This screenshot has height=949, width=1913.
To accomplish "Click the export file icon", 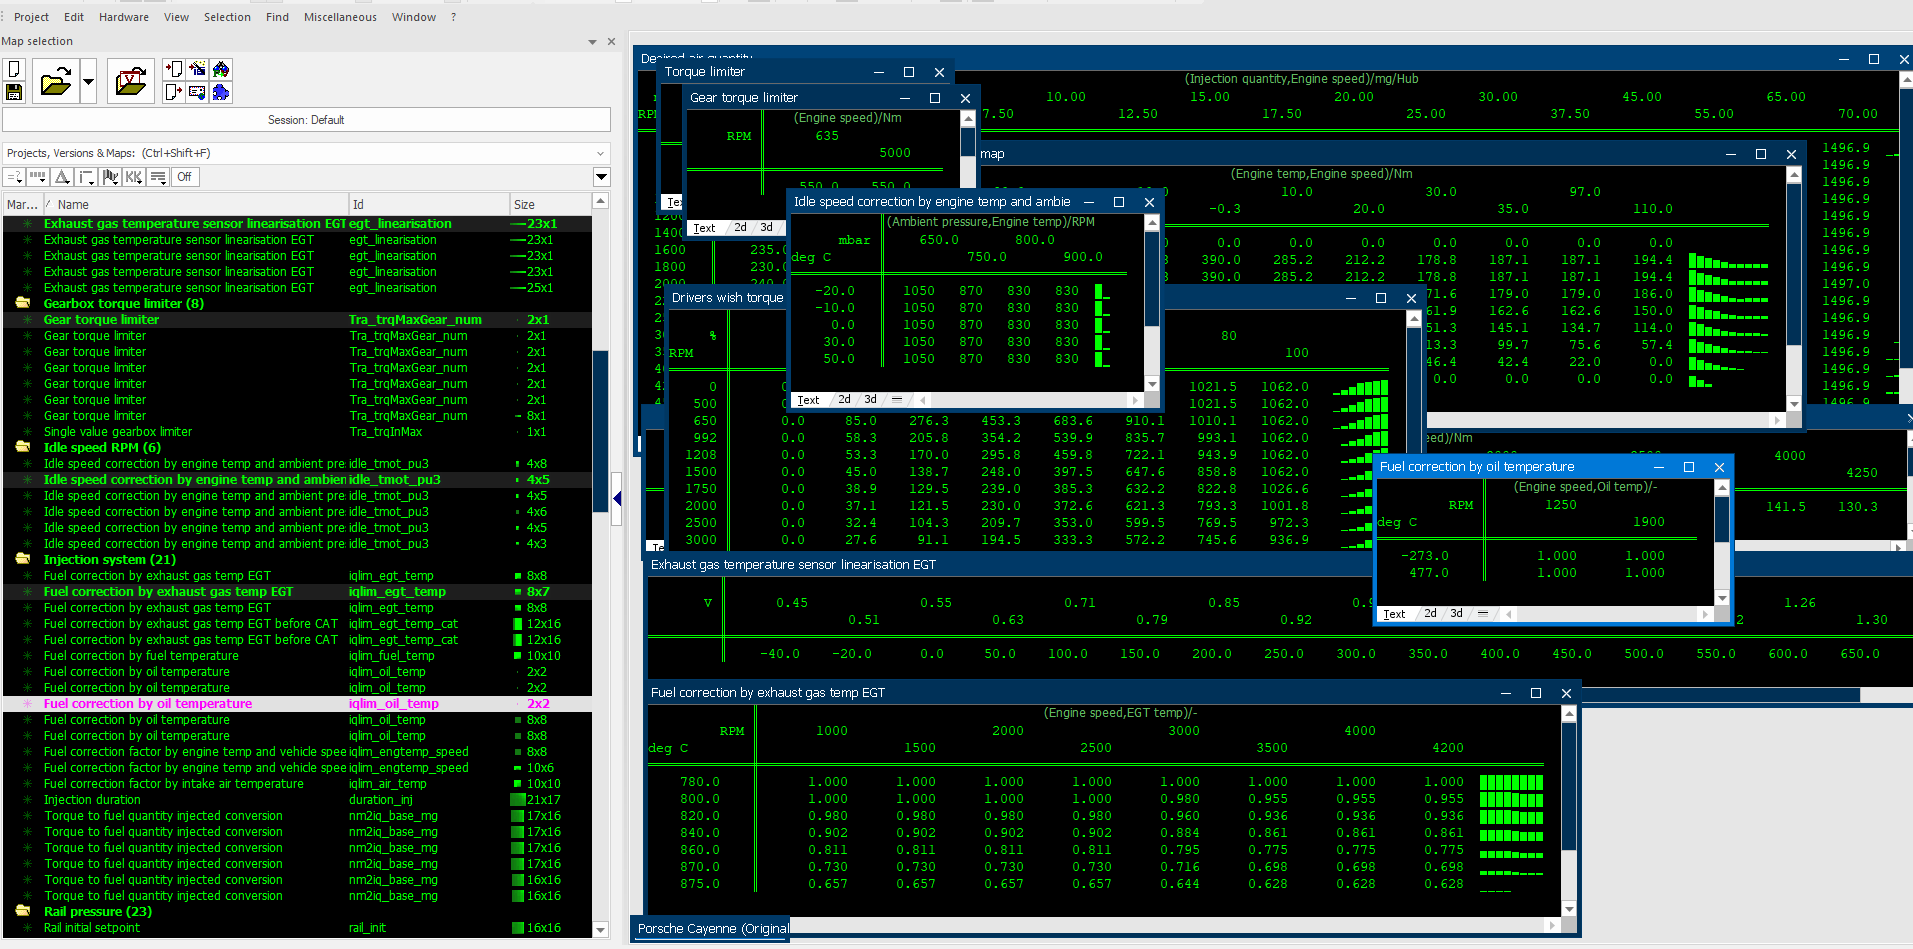I will (174, 92).
